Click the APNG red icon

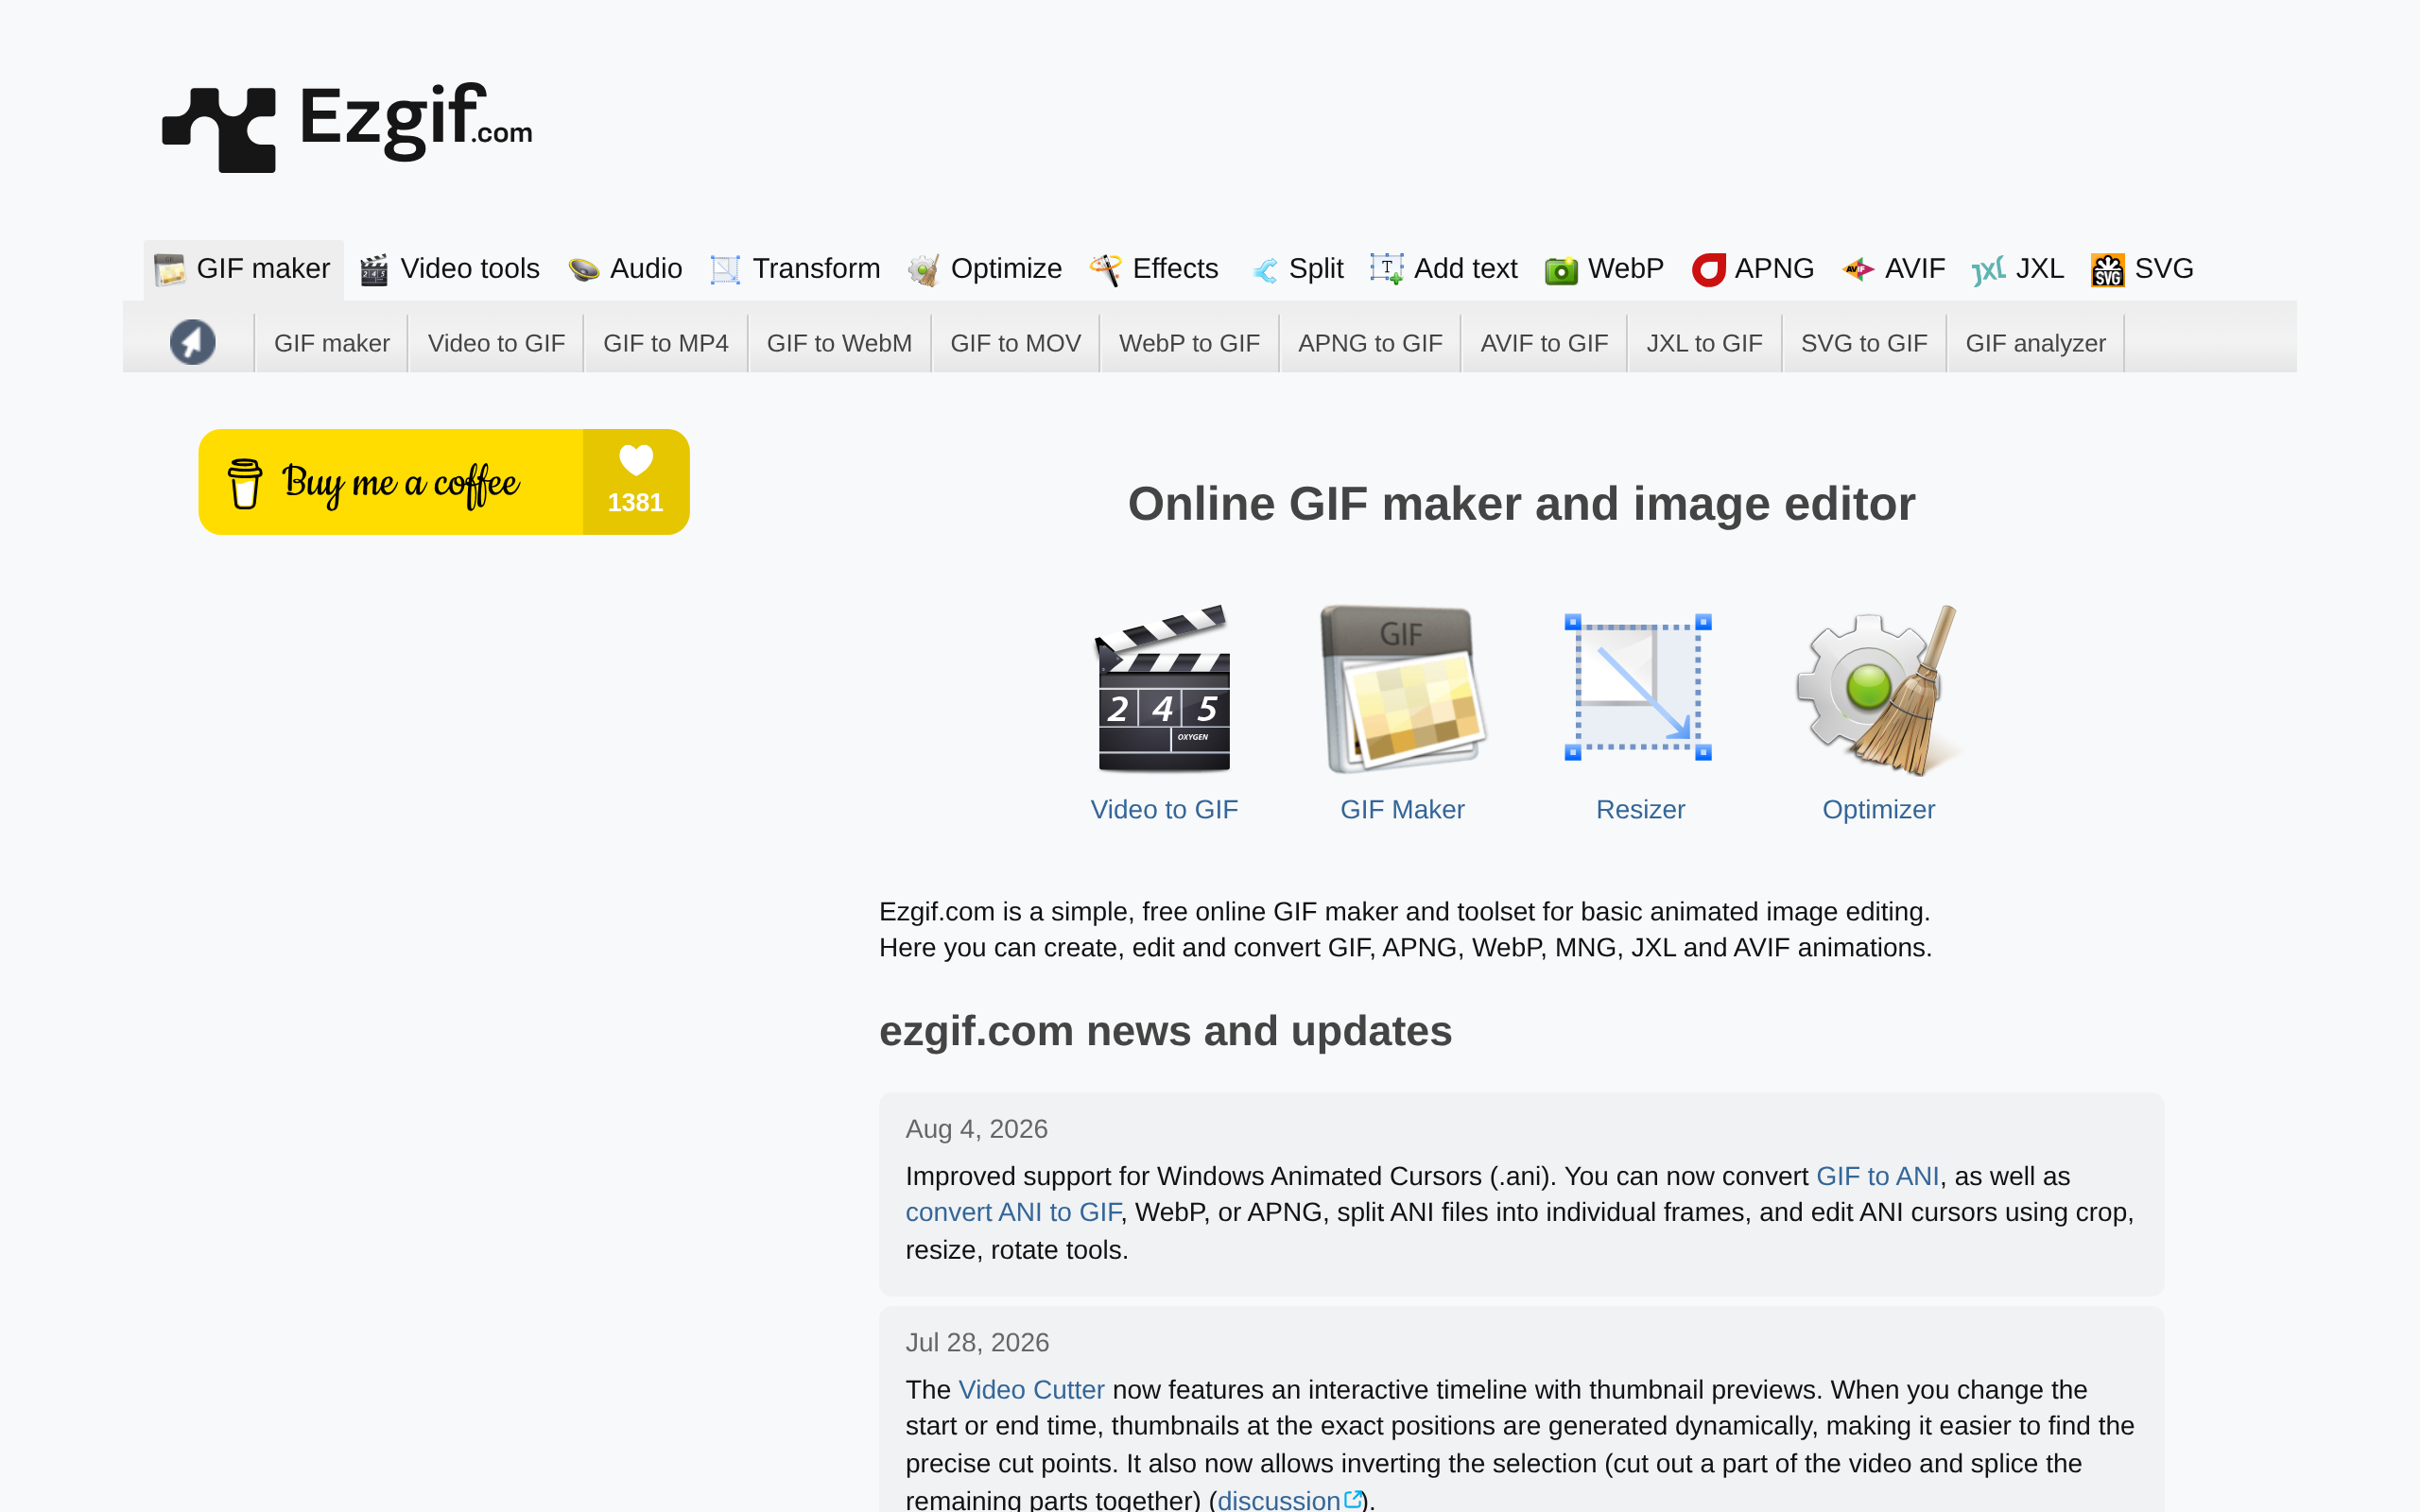pos(1708,270)
